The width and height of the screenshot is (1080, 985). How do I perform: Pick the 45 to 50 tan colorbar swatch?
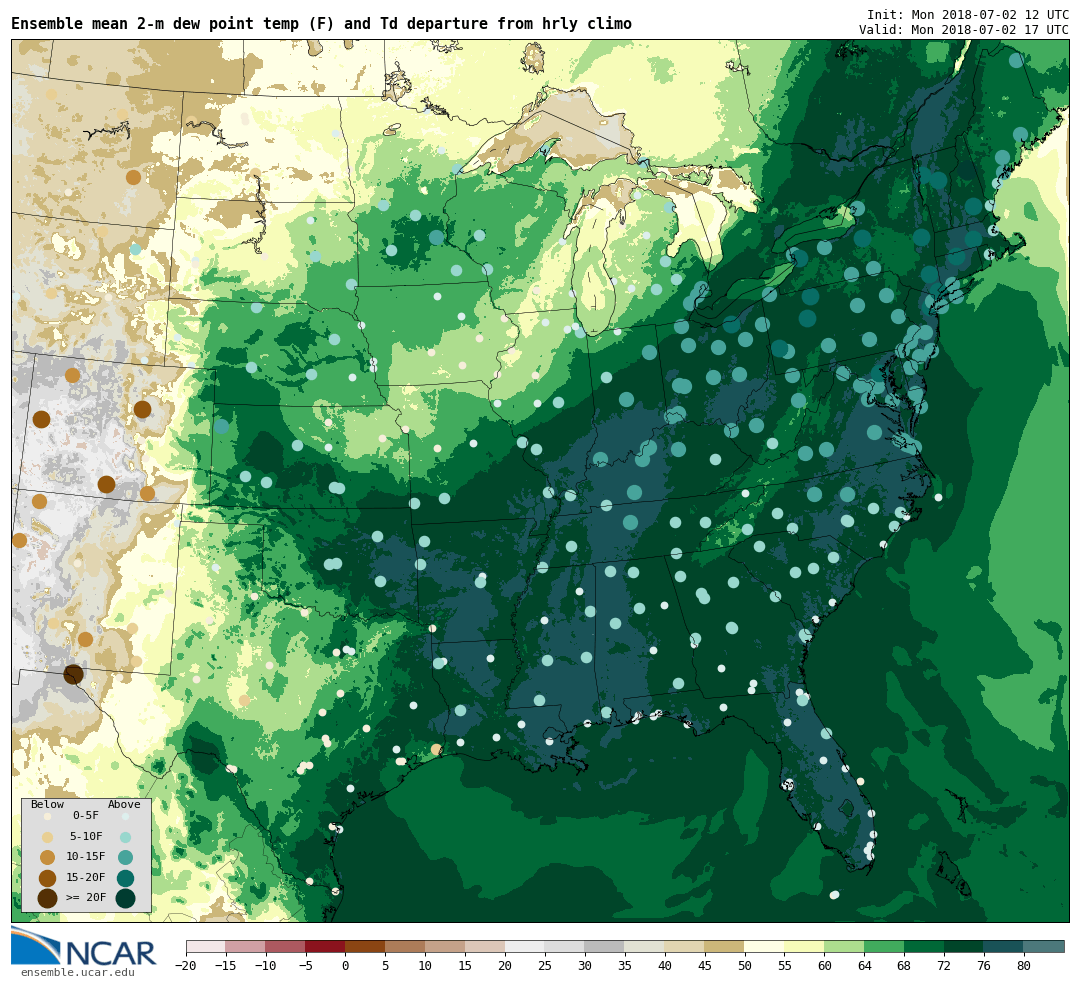pos(724,946)
